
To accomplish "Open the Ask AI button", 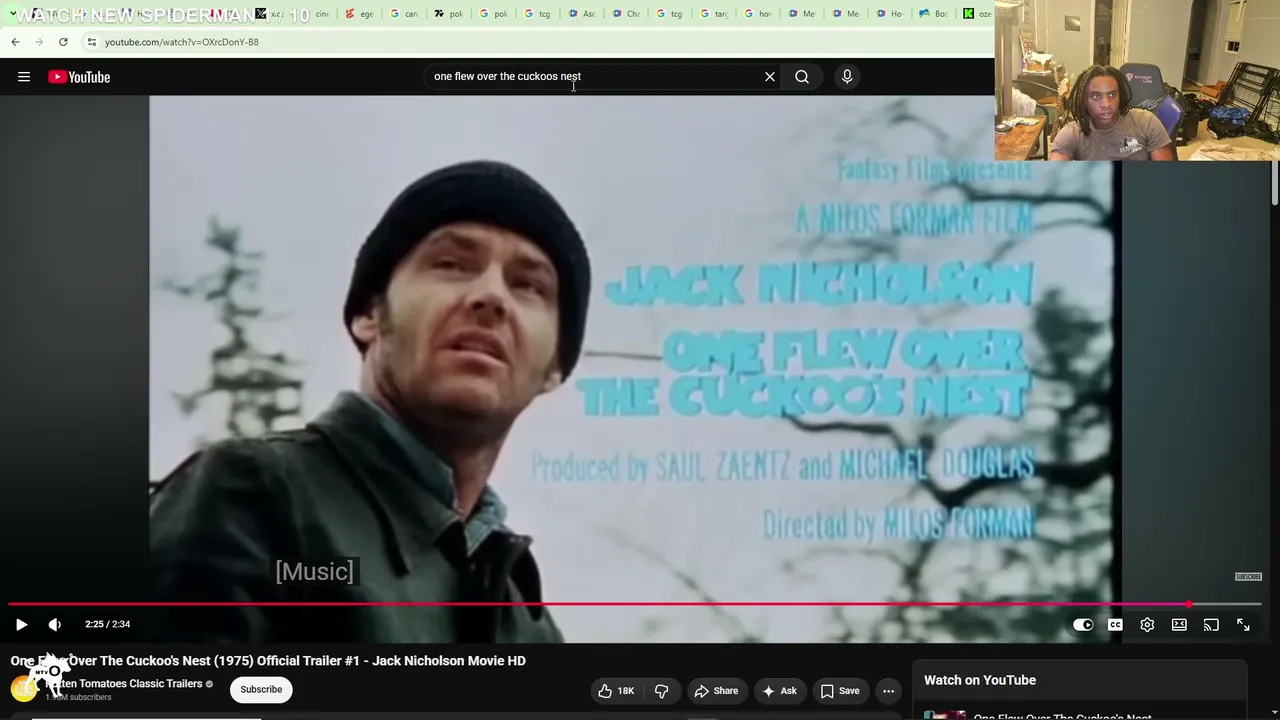I will point(779,691).
